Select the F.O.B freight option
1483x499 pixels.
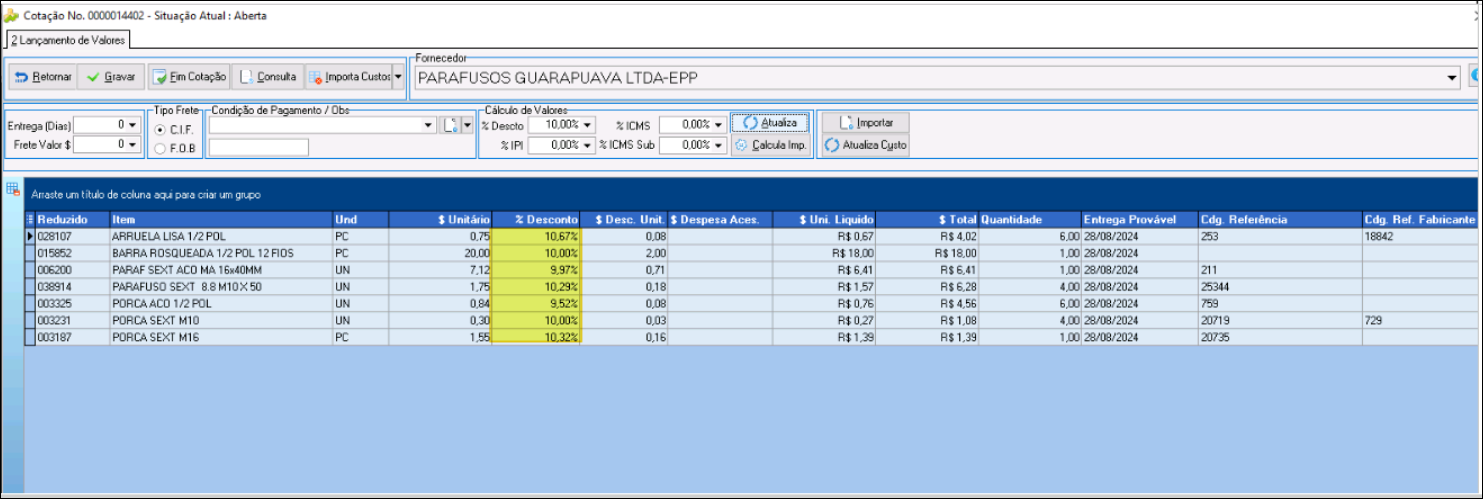pos(173,149)
